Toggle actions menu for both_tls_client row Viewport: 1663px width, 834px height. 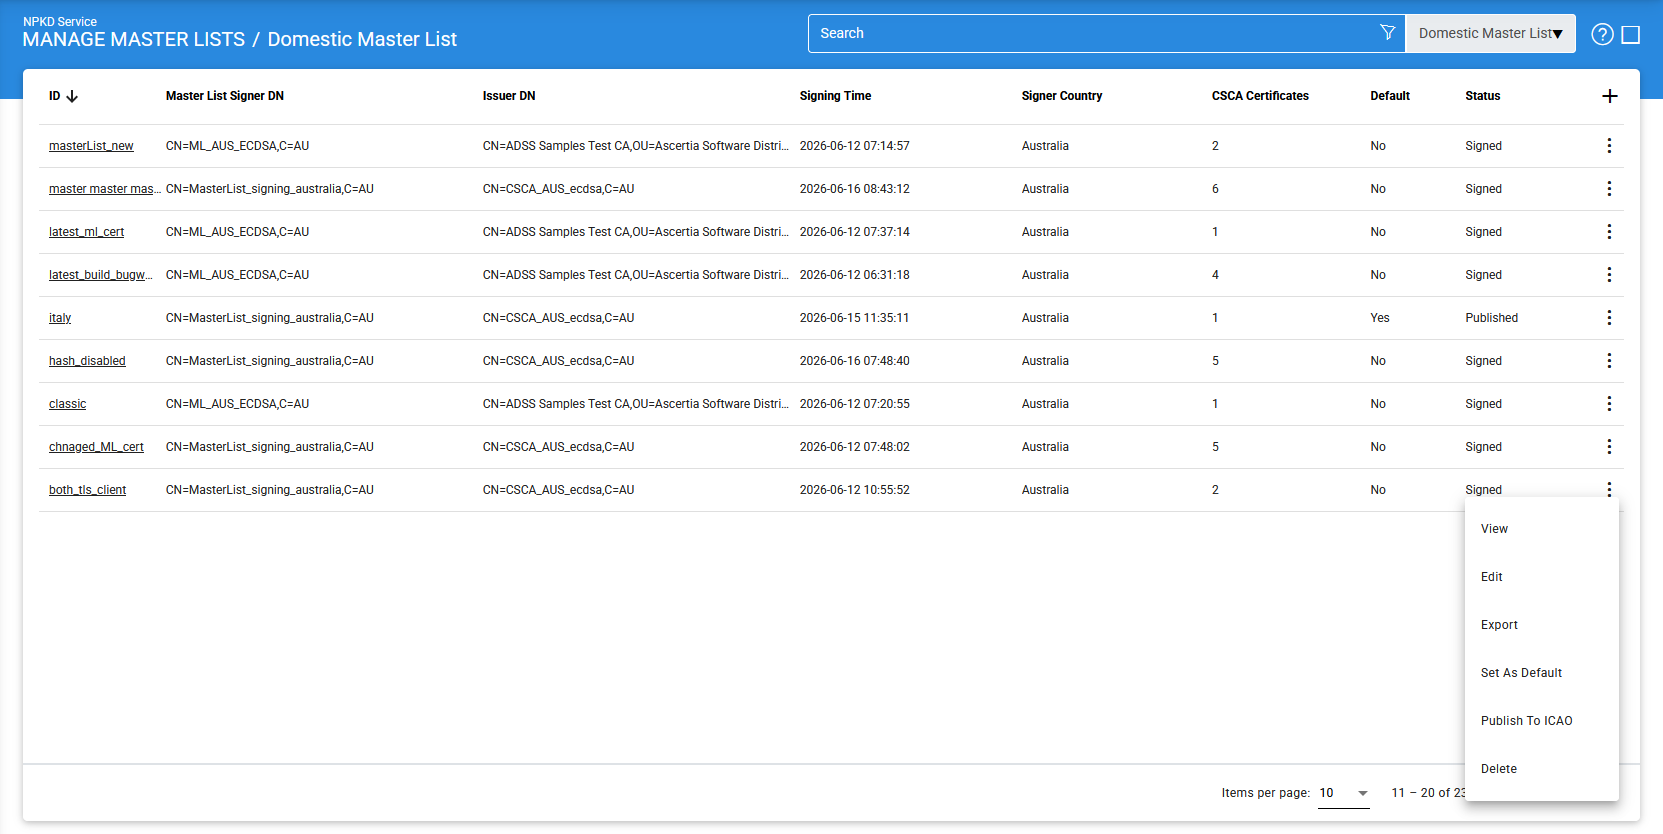click(1609, 489)
